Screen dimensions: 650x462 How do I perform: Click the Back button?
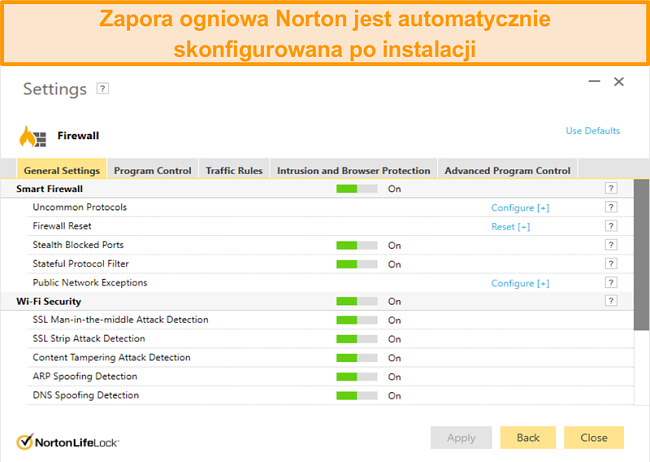click(x=528, y=438)
